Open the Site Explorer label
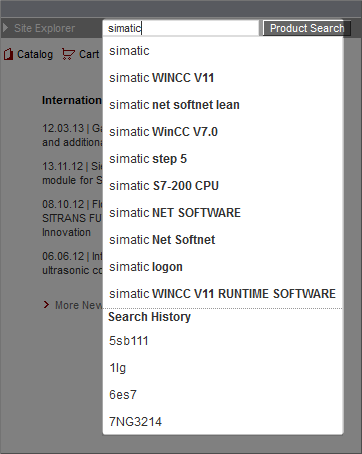Viewport: 362px width, 454px height. (45, 28)
